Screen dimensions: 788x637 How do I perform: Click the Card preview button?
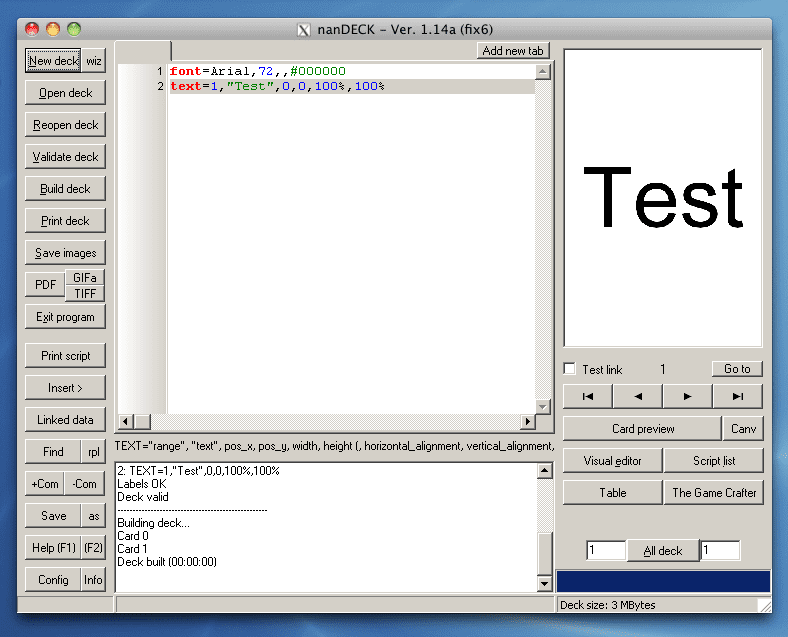point(643,429)
